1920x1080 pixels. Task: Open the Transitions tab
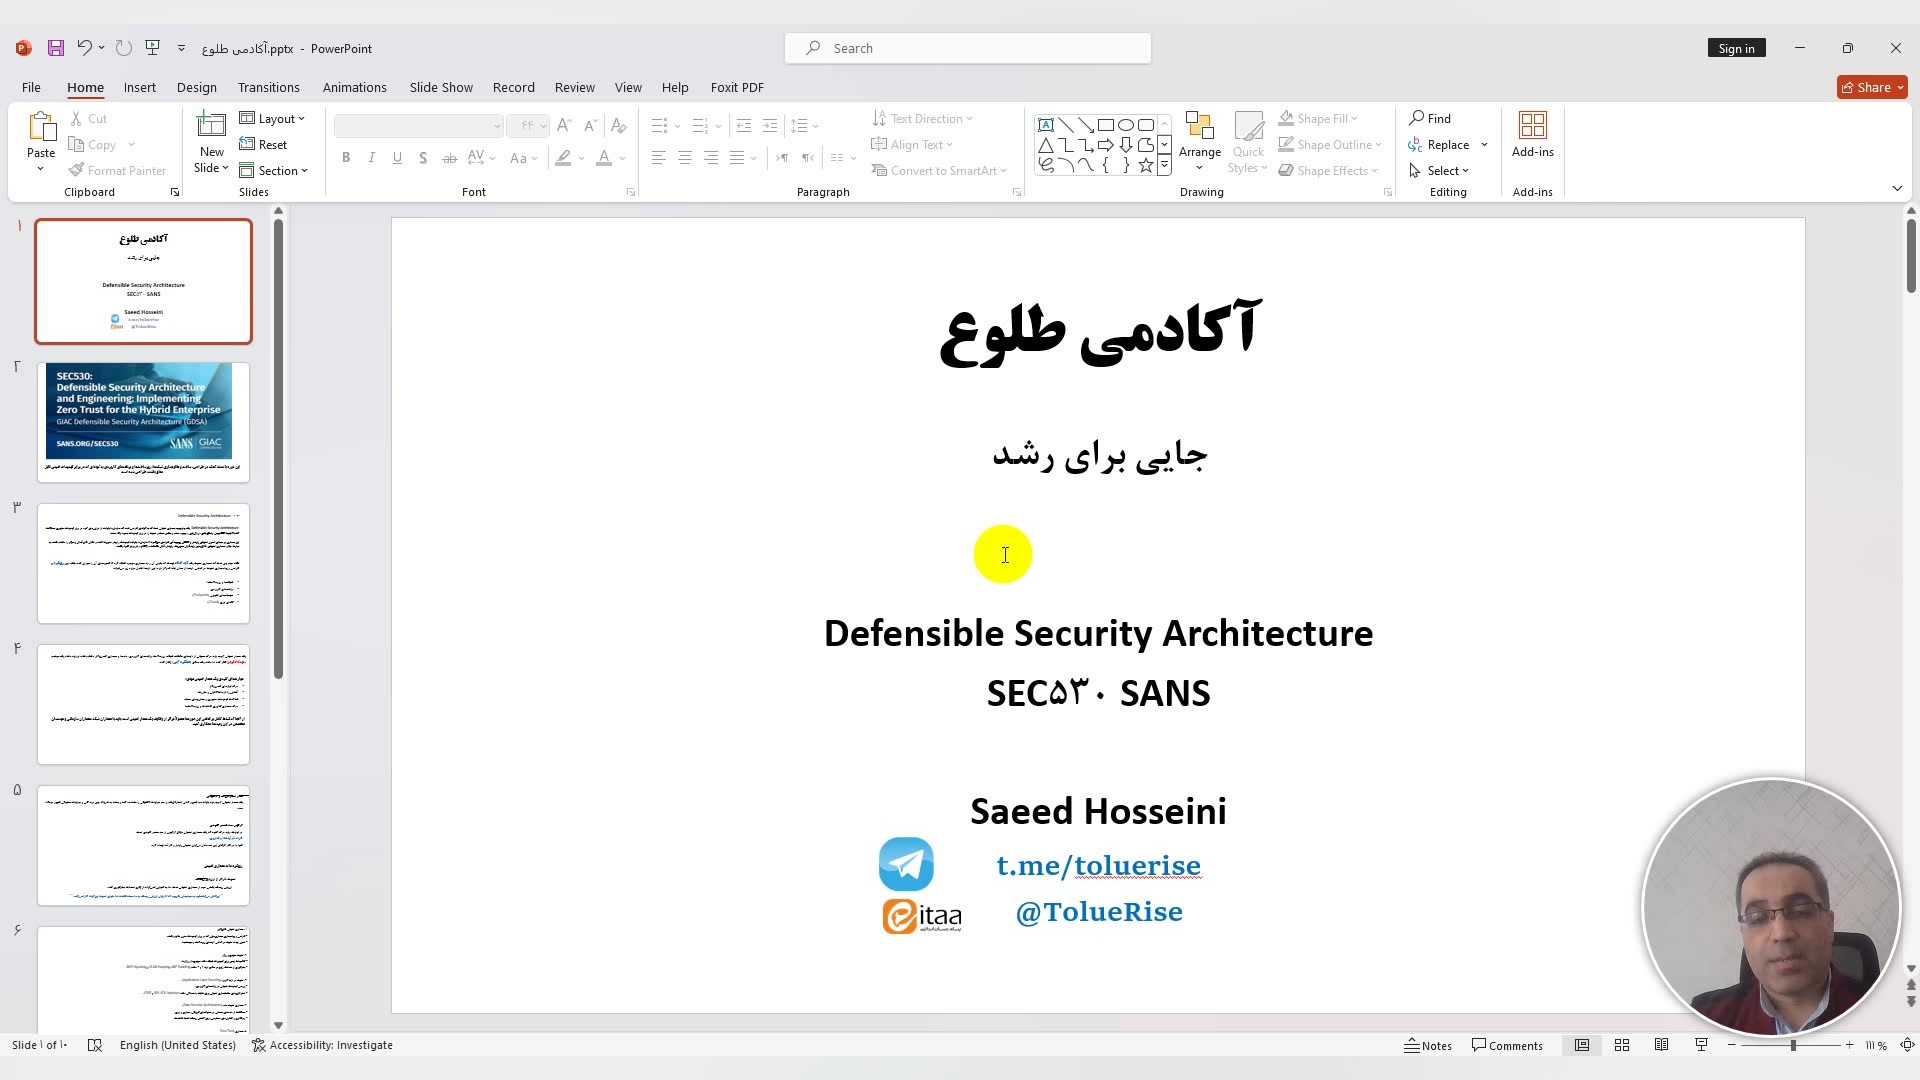tap(268, 87)
